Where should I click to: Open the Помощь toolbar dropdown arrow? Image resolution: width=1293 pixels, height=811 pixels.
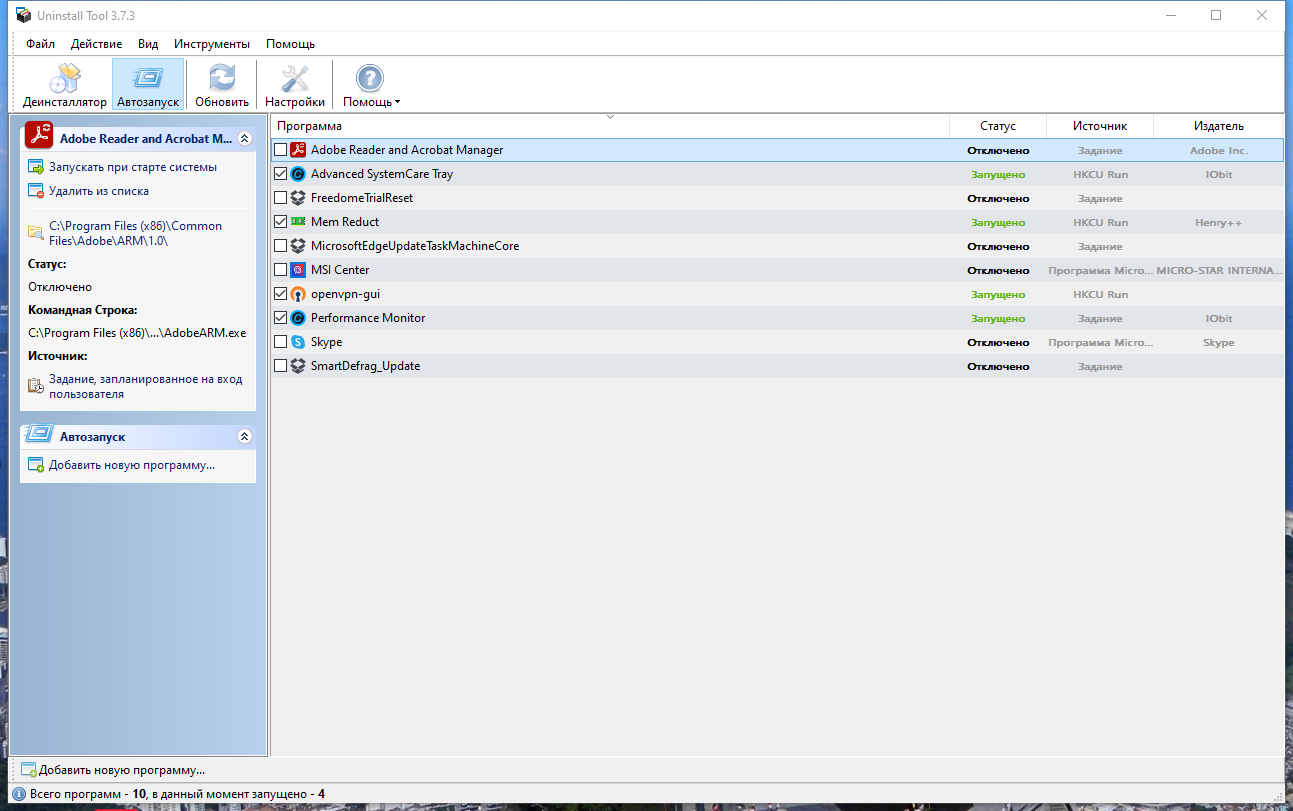coord(397,102)
